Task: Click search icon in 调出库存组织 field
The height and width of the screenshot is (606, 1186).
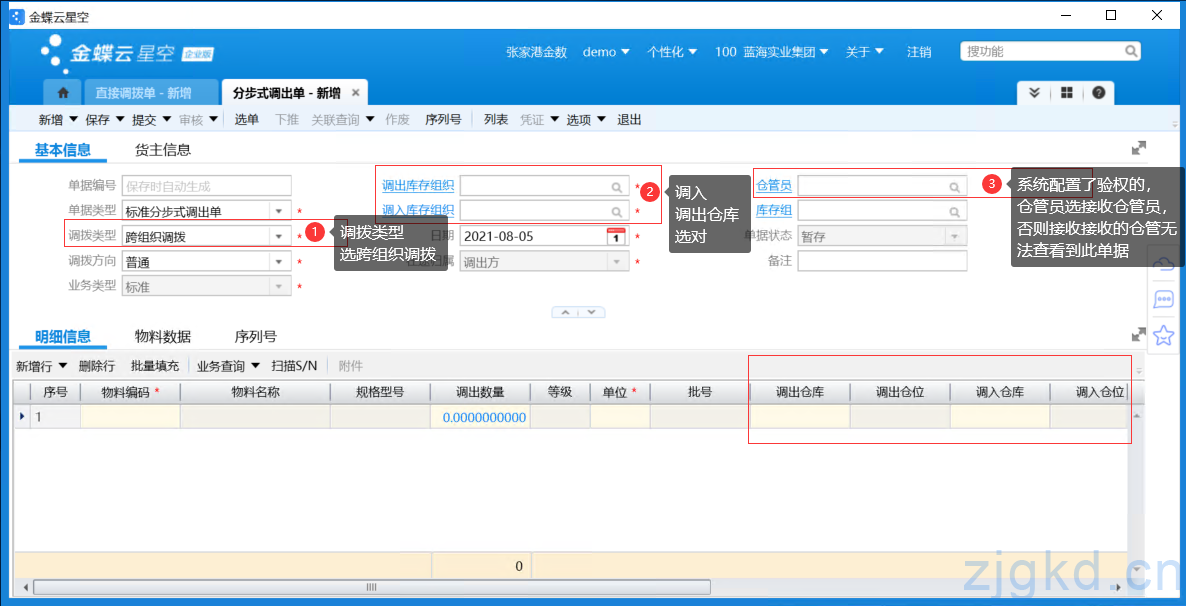Action: (617, 187)
